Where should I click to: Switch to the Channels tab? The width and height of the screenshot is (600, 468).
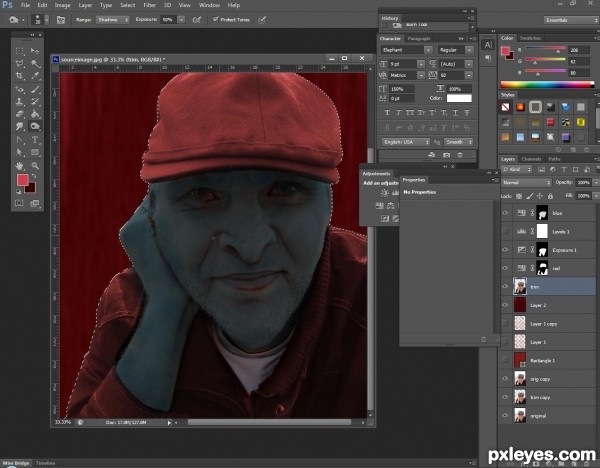pyautogui.click(x=531, y=159)
